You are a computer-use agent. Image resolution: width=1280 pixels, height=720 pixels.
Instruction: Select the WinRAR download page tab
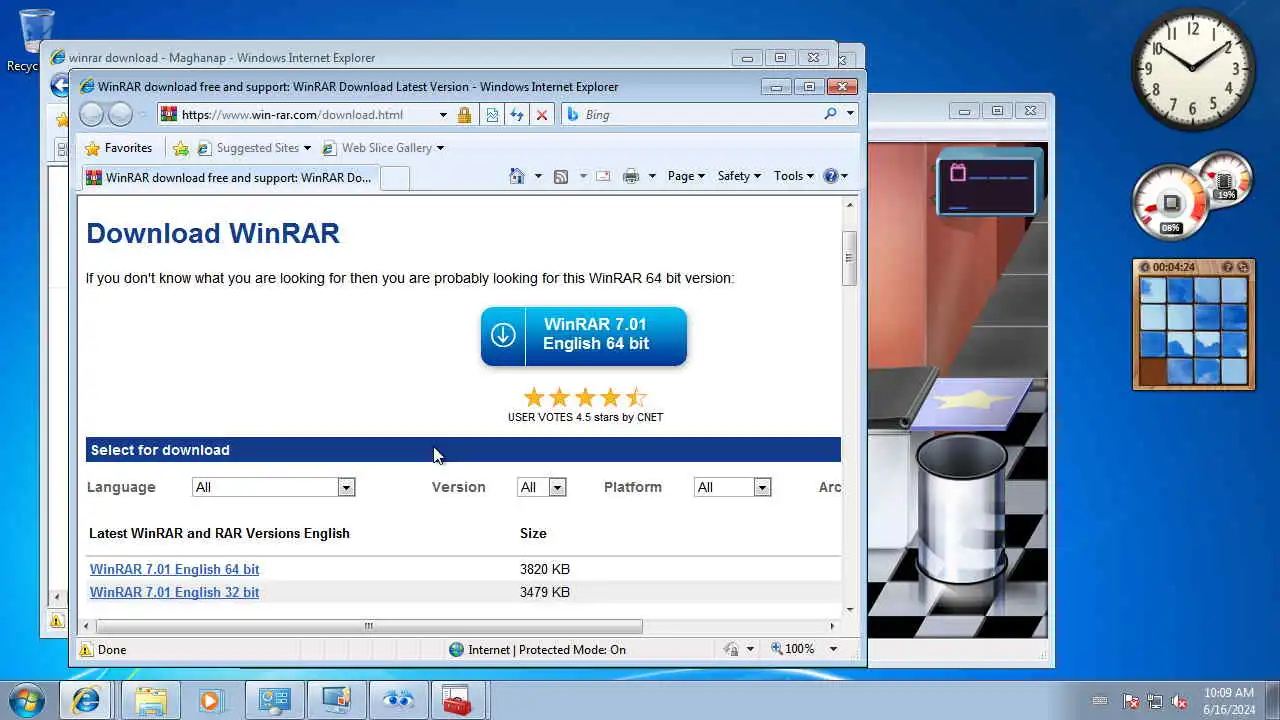[229, 178]
